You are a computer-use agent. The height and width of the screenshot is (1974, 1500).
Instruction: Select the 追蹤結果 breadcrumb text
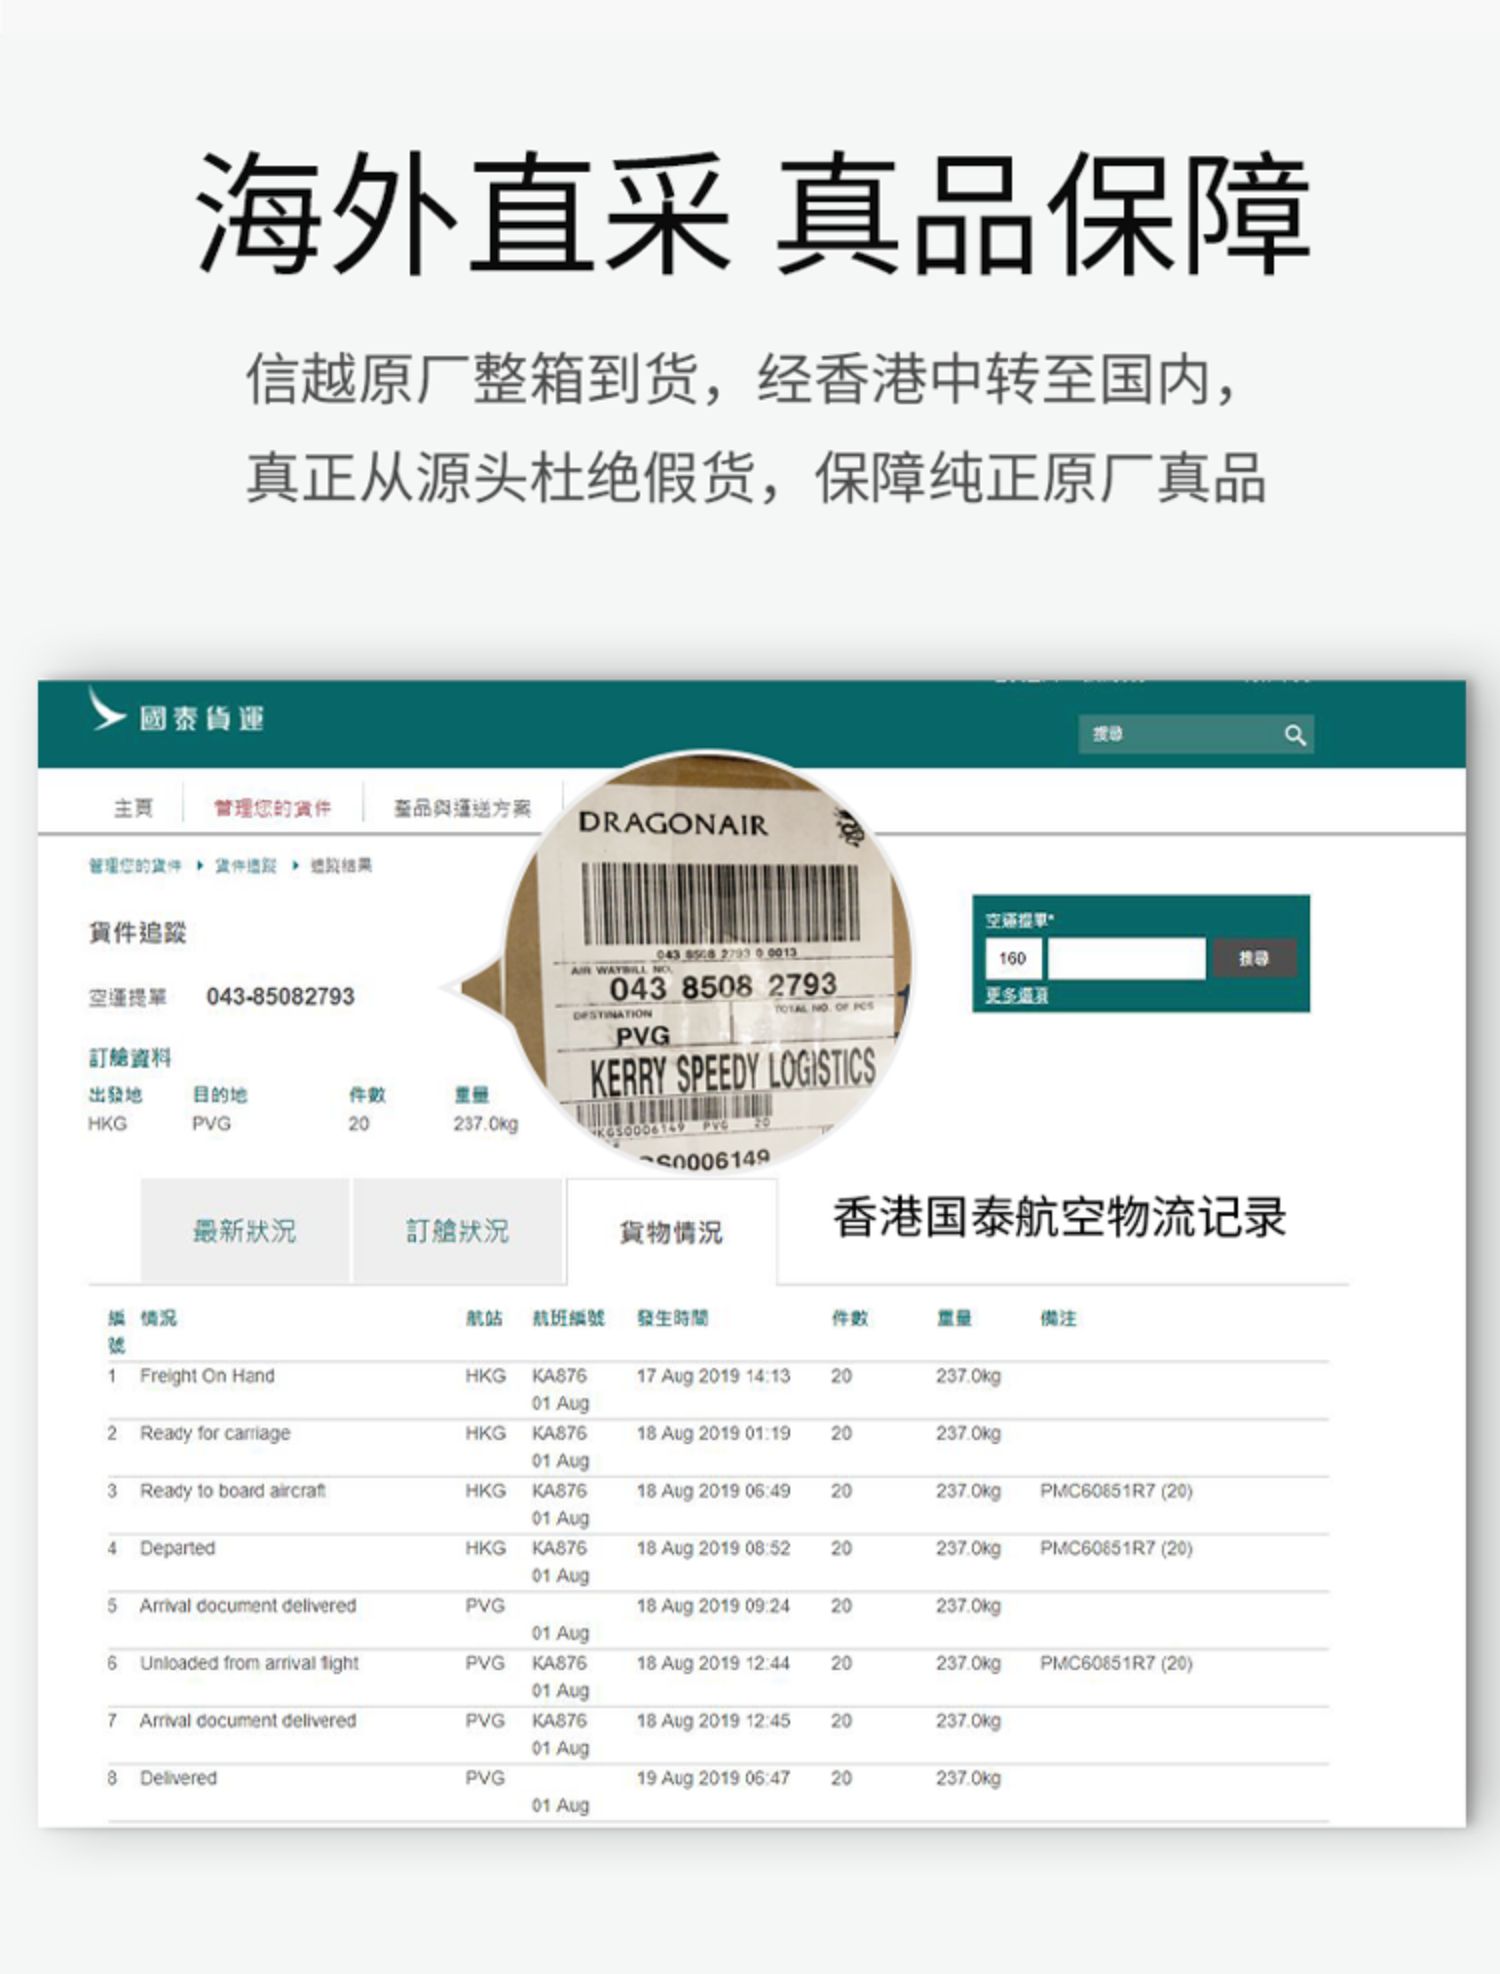341,865
